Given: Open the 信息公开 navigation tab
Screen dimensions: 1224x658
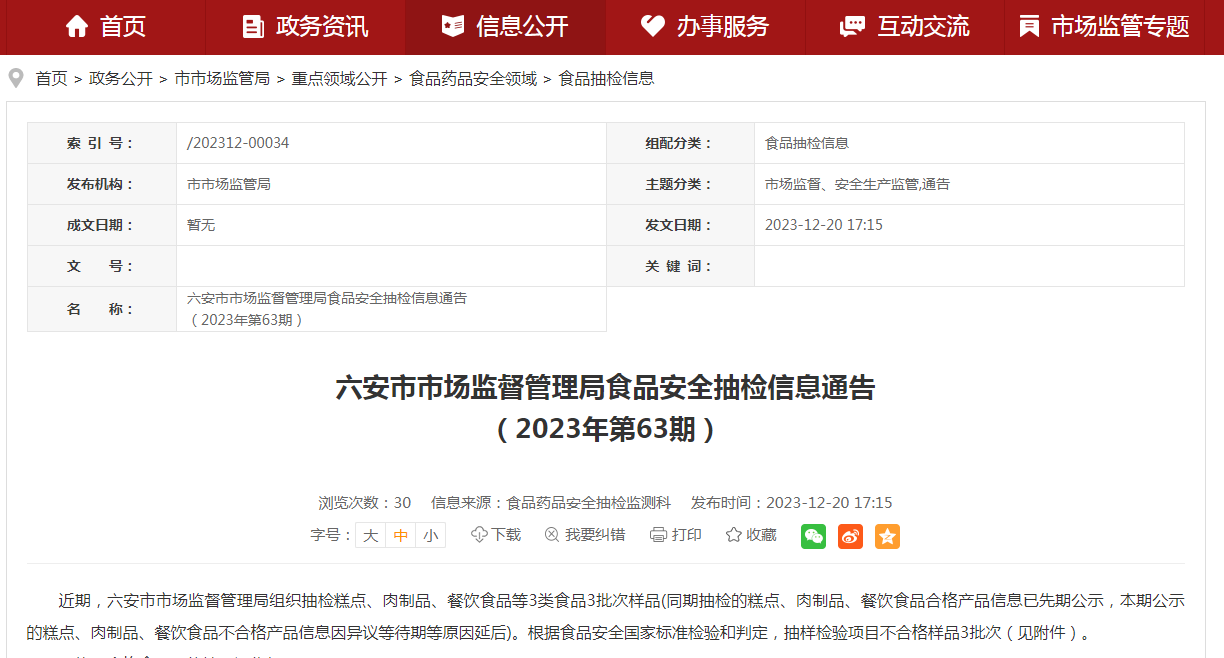Looking at the screenshot, I should coord(505,27).
